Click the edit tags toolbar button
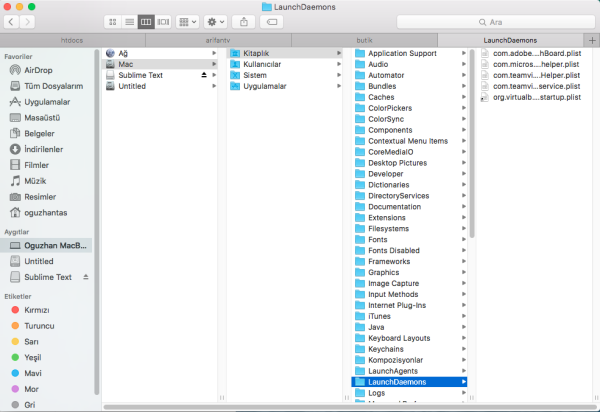600x412 pixels. (x=272, y=22)
